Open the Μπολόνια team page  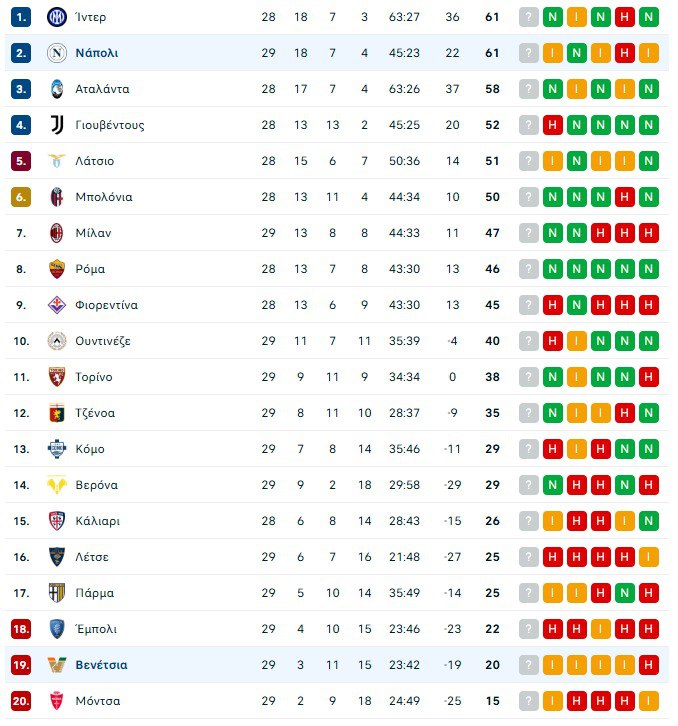tap(104, 197)
